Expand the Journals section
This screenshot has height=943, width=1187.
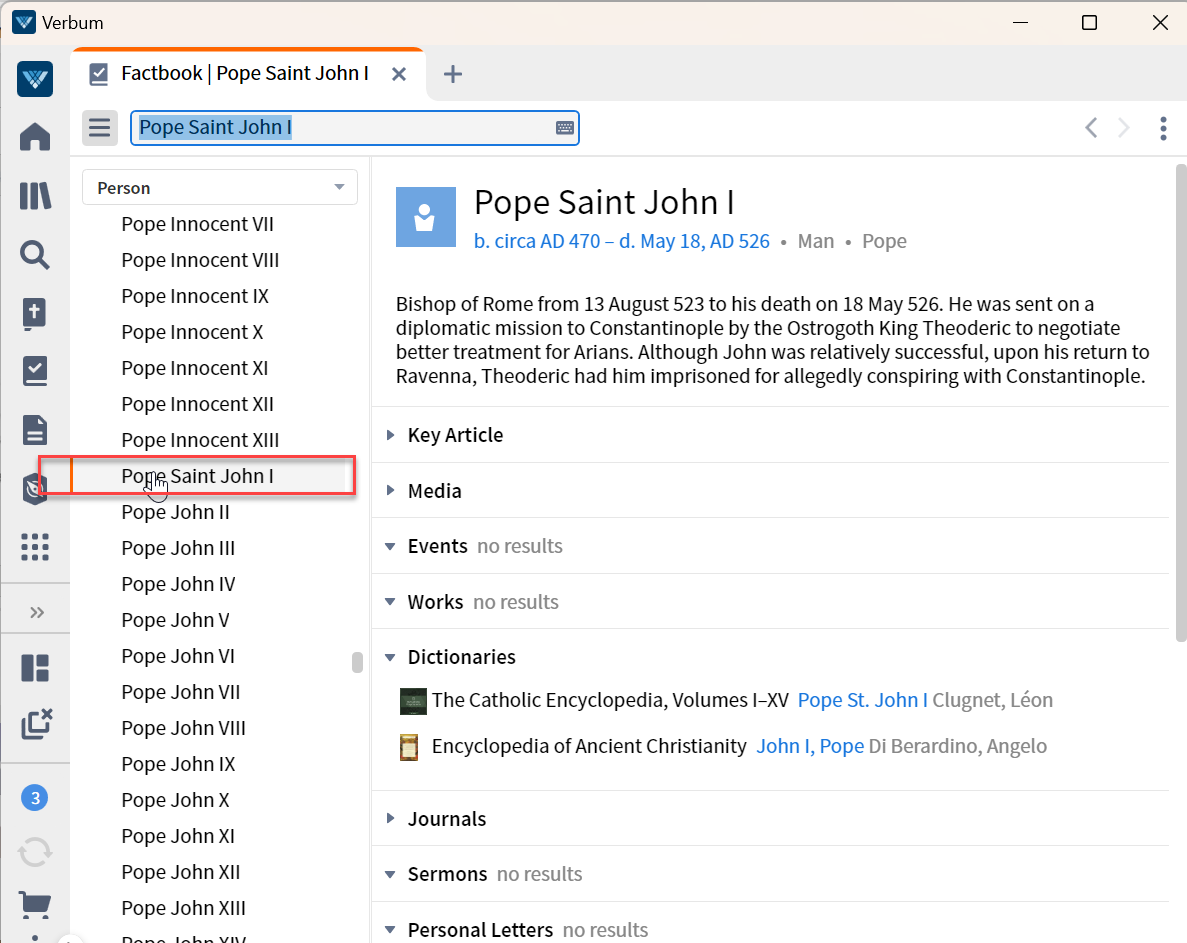[390, 818]
